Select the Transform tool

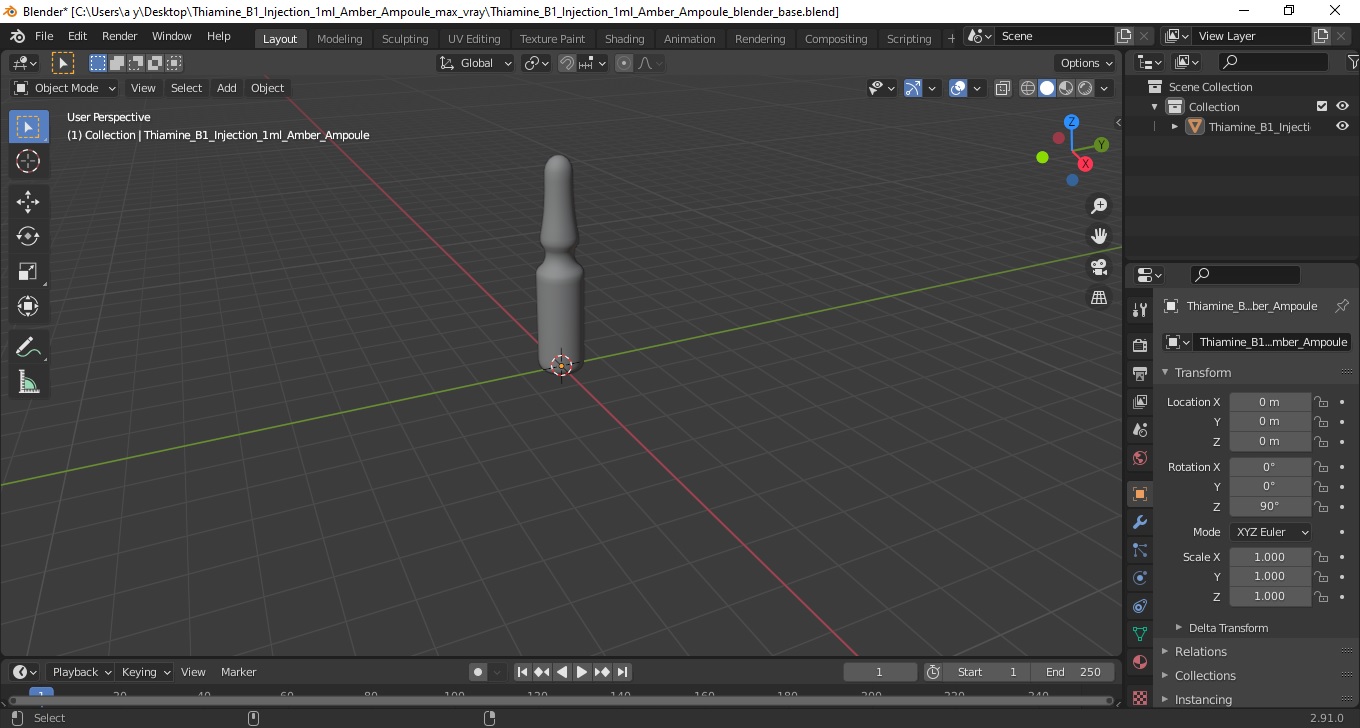click(28, 306)
